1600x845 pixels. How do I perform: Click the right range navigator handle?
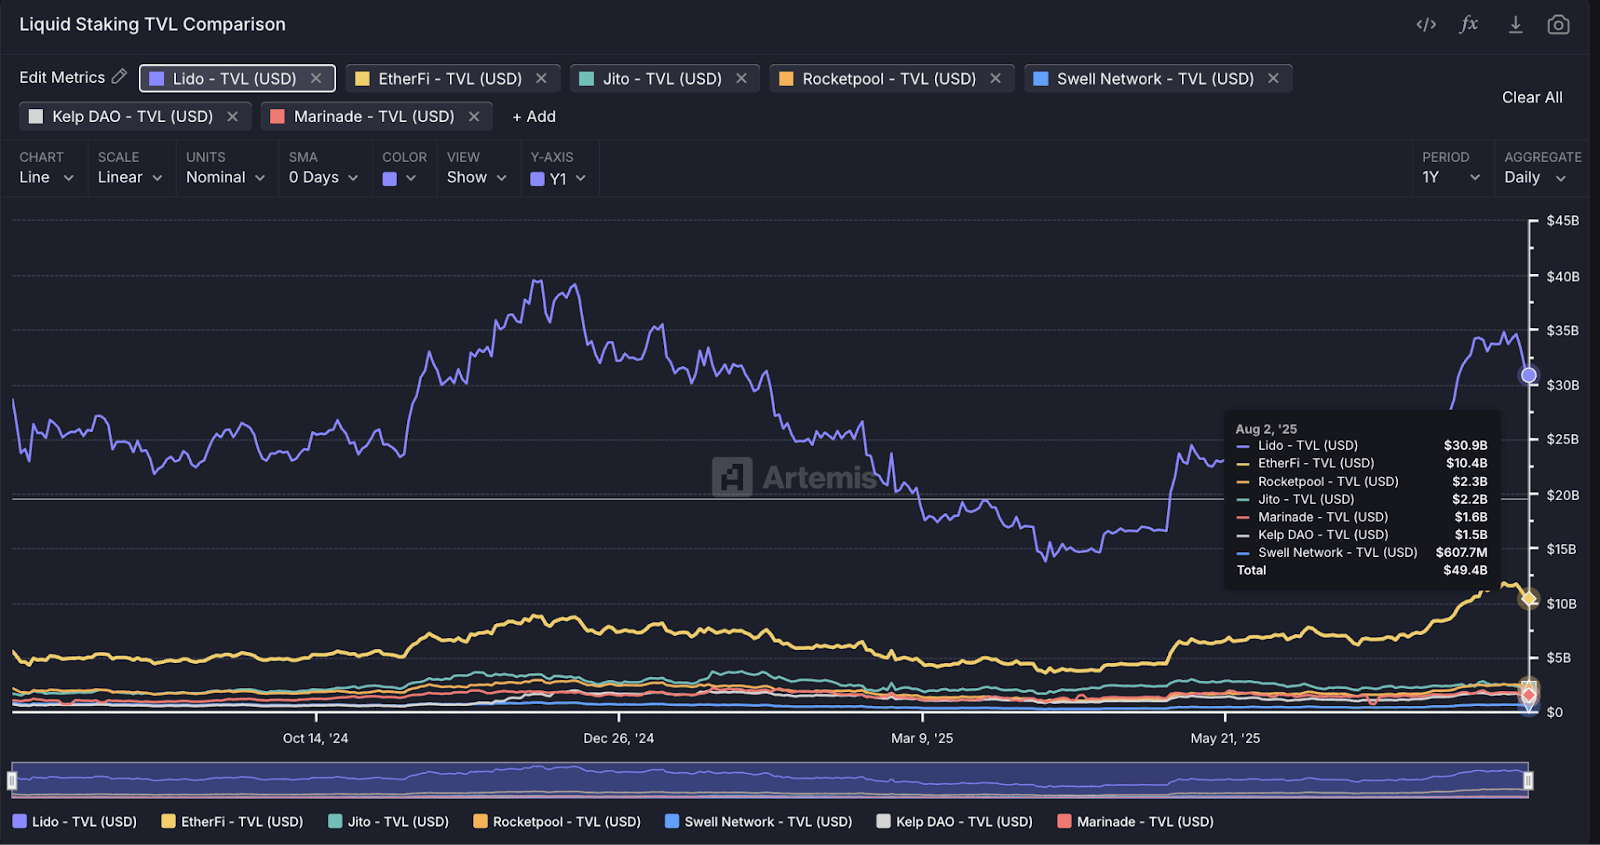pos(1528,780)
